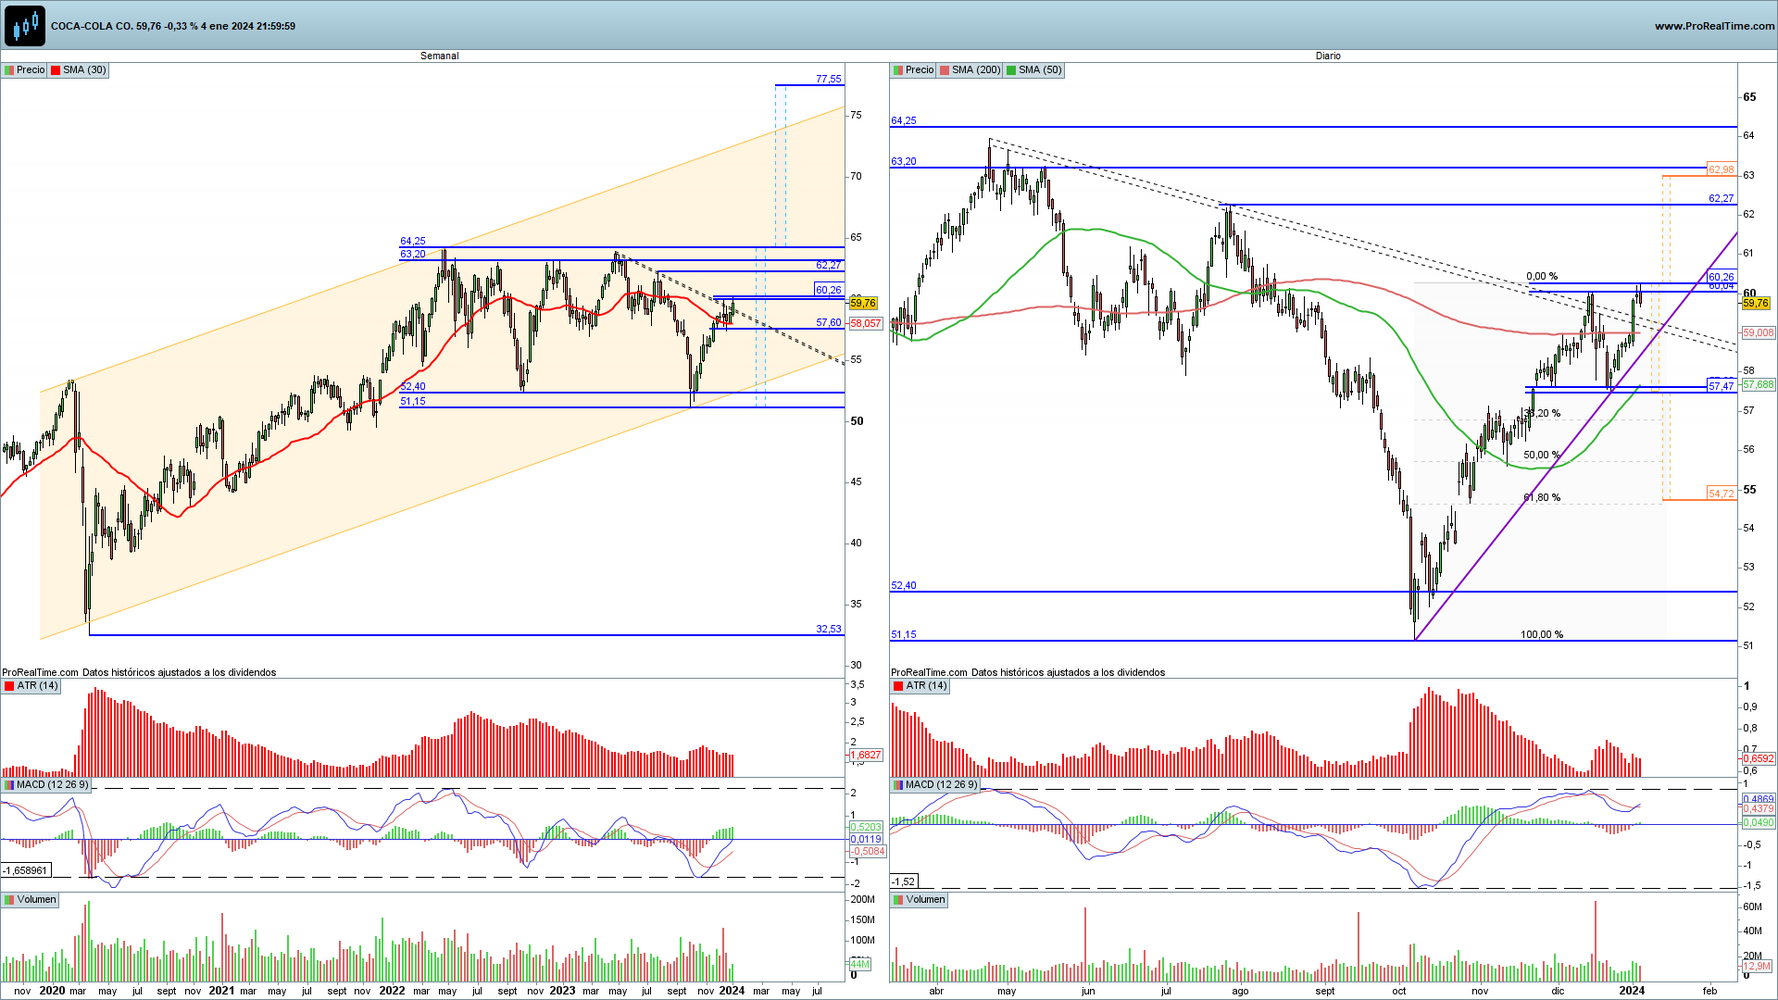Click the 62,27 level label on weekly chart

828,265
